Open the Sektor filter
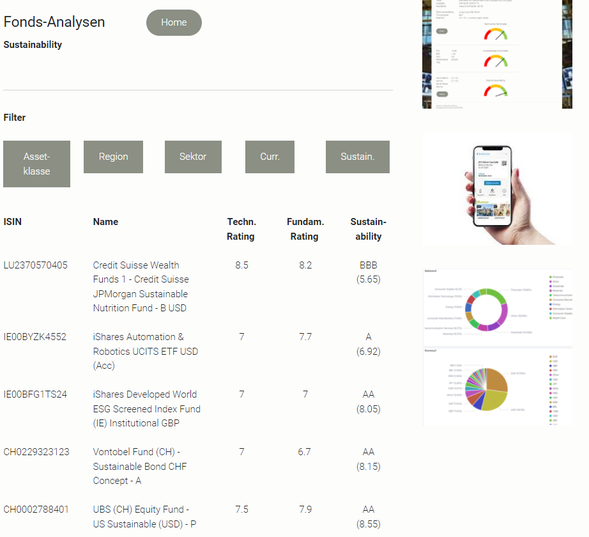This screenshot has height=537, width=589. (x=193, y=157)
